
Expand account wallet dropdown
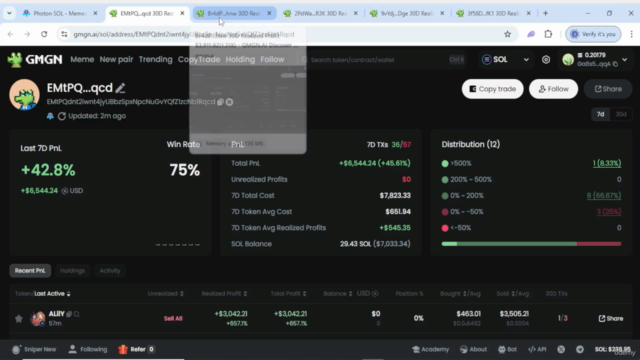point(624,60)
